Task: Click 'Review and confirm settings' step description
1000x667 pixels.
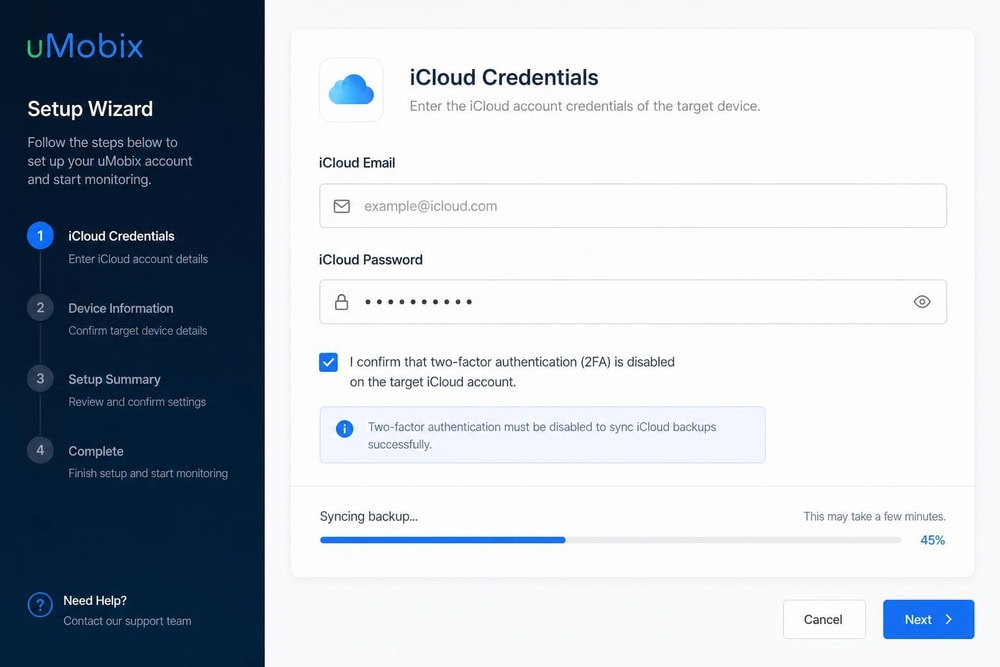Action: point(137,402)
